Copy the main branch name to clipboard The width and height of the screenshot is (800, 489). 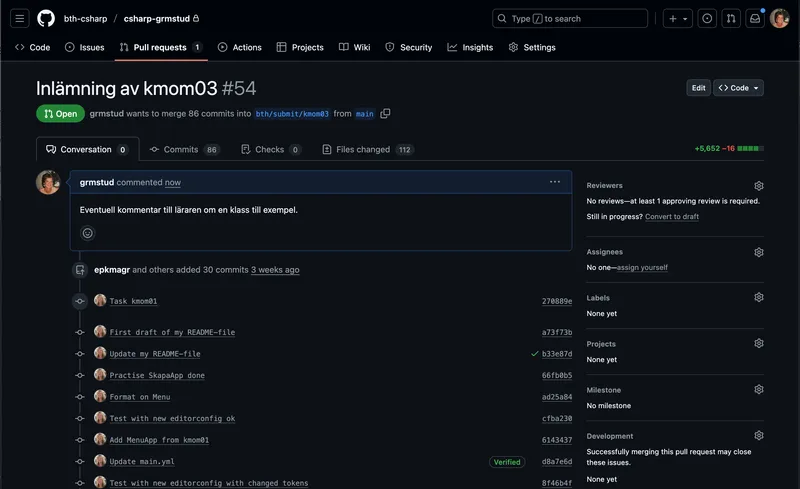pyautogui.click(x=386, y=114)
